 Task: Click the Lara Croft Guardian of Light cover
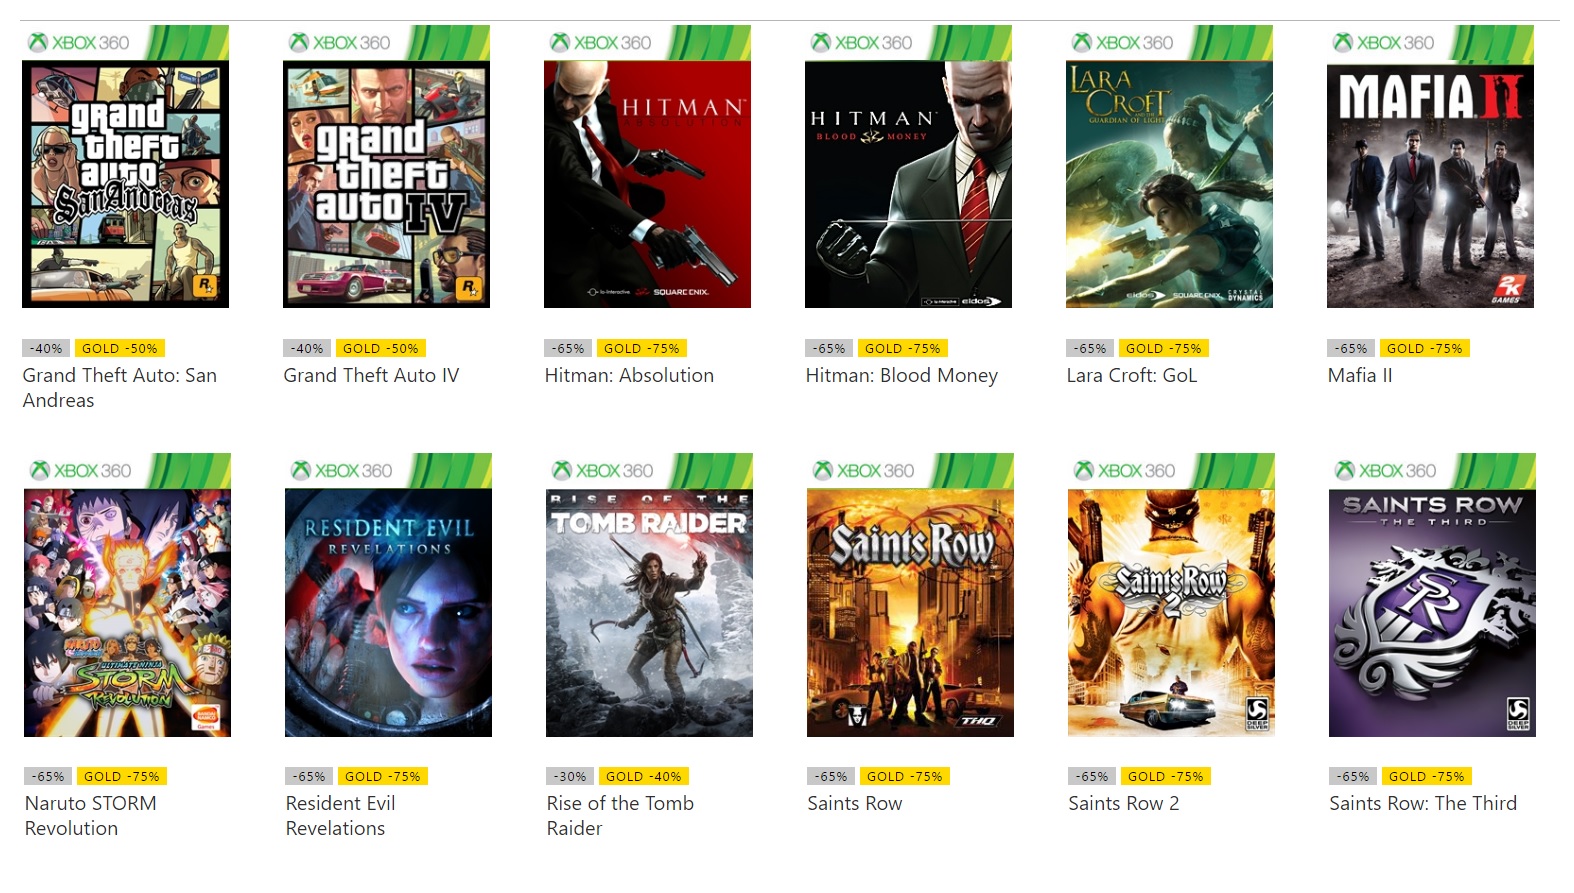click(1169, 184)
